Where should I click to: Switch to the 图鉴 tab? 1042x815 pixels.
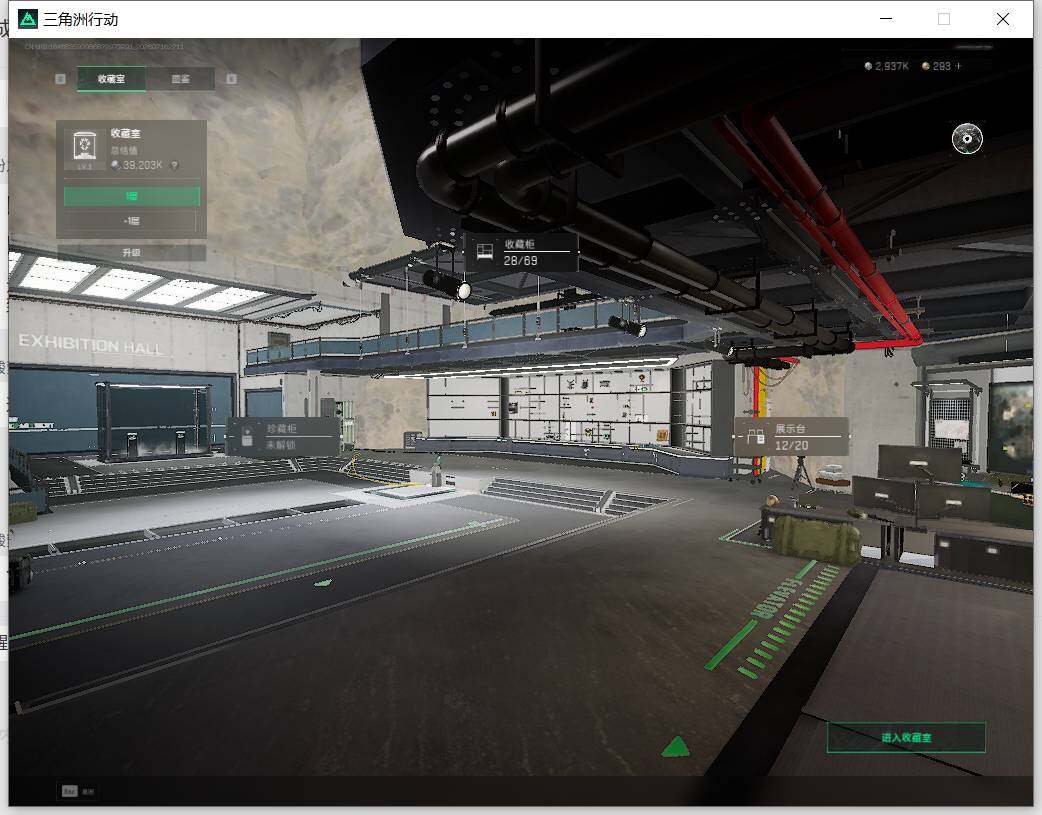pyautogui.click(x=181, y=78)
